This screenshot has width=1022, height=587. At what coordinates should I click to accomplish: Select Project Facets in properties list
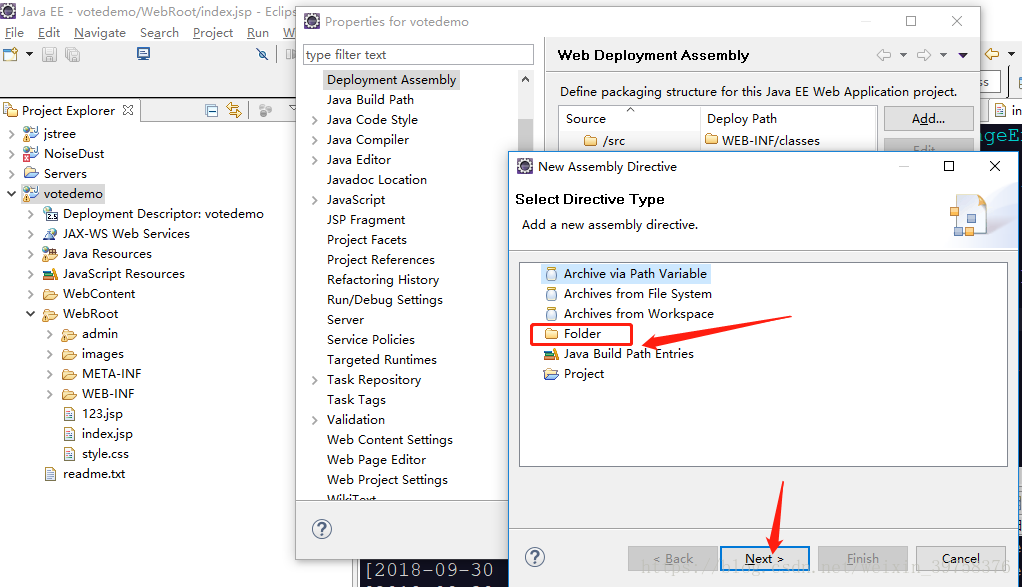(367, 240)
